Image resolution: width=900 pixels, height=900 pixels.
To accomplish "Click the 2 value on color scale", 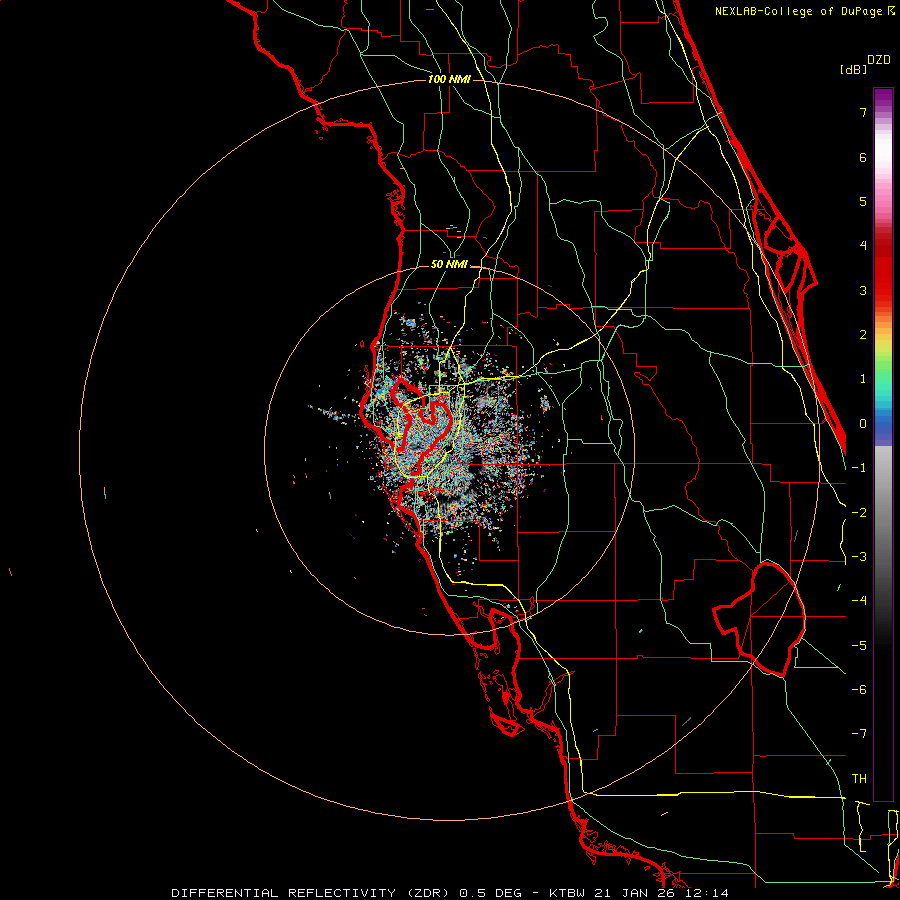I will tap(863, 335).
